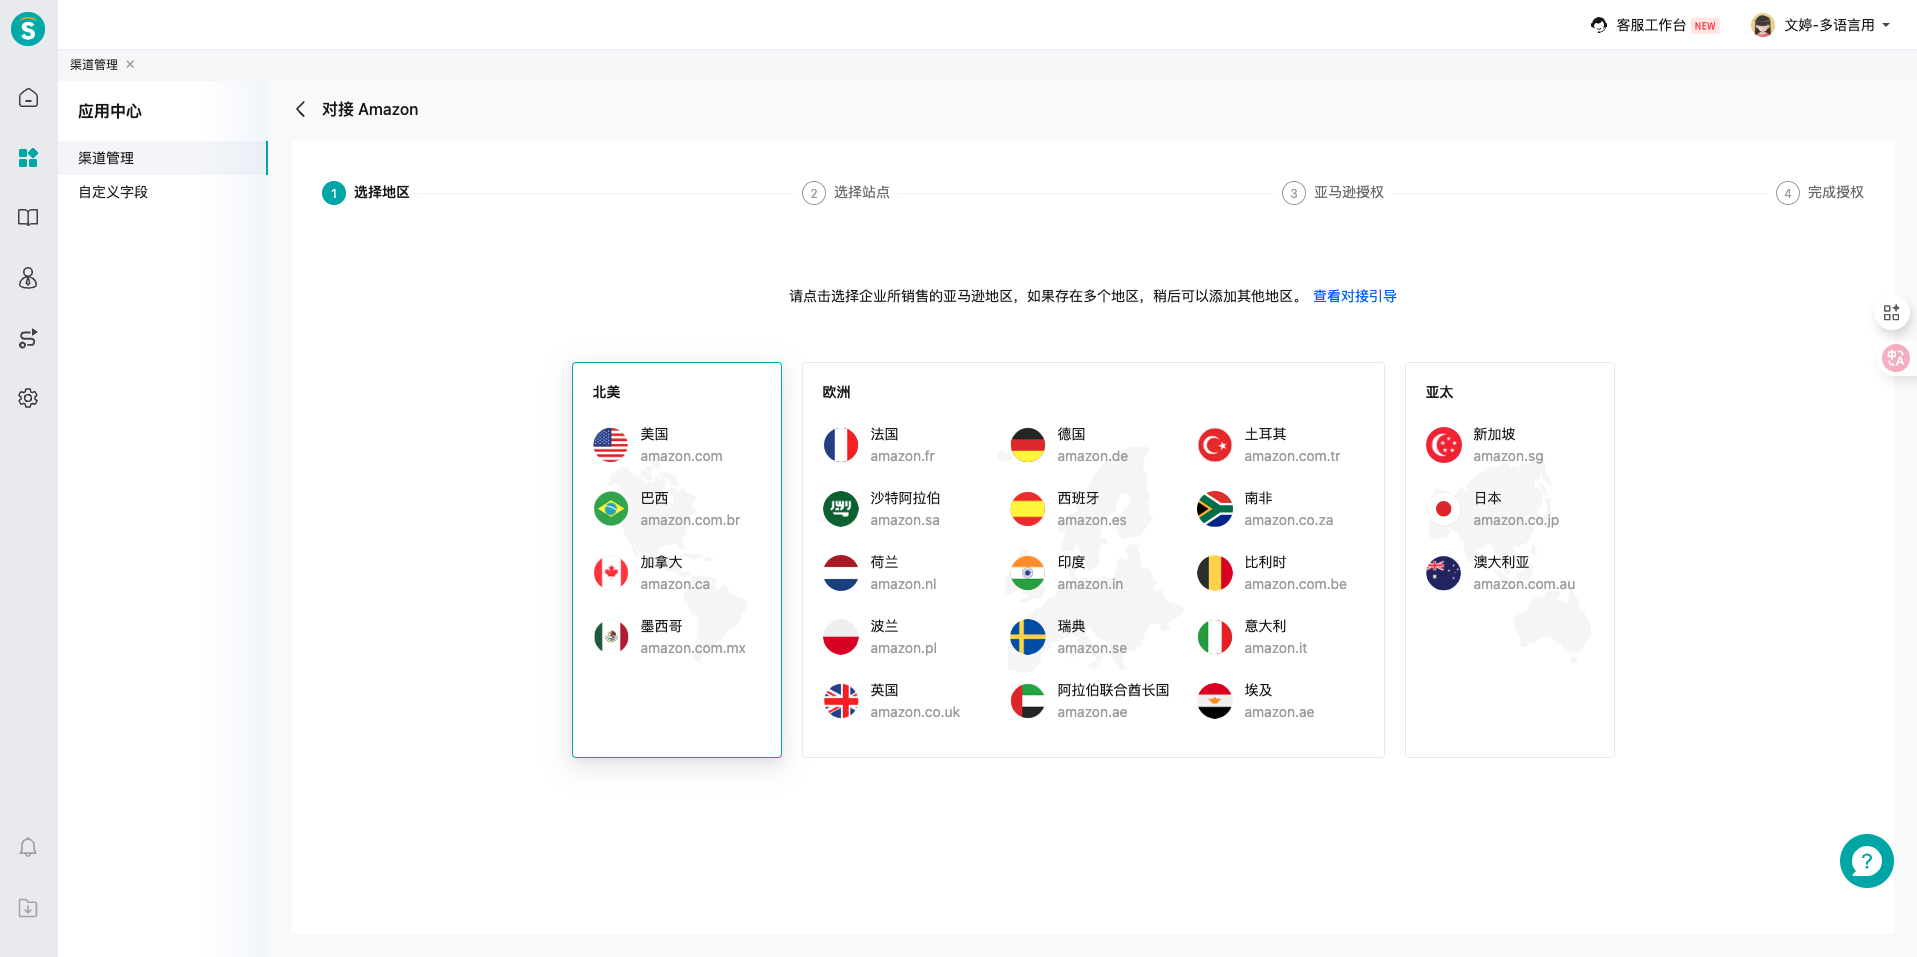Go back using the arrow beside 对接 Amazon
Viewport: 1917px width, 957px height.
click(300, 109)
